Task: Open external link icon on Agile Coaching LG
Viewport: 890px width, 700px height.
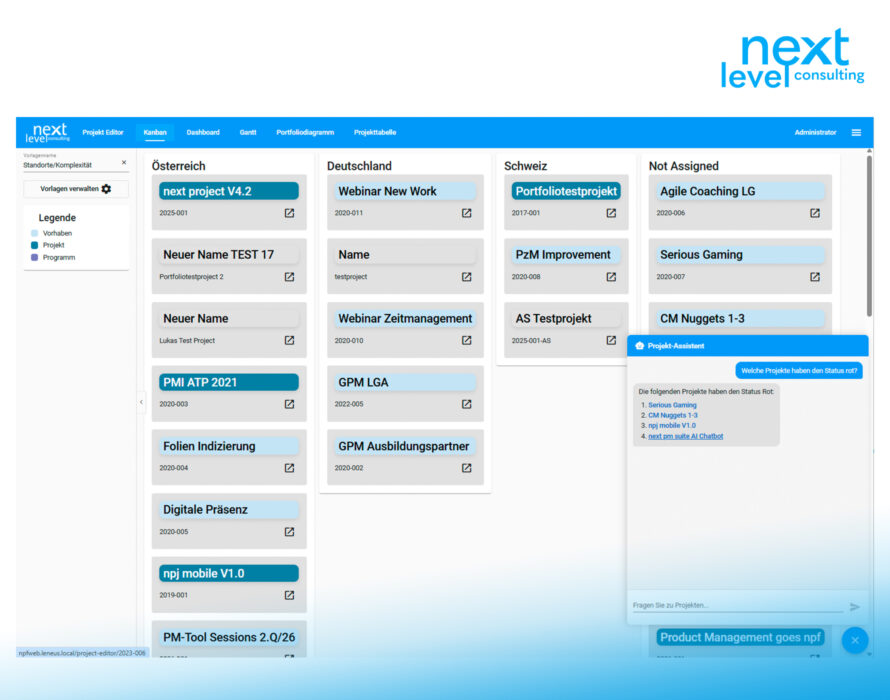Action: point(815,213)
